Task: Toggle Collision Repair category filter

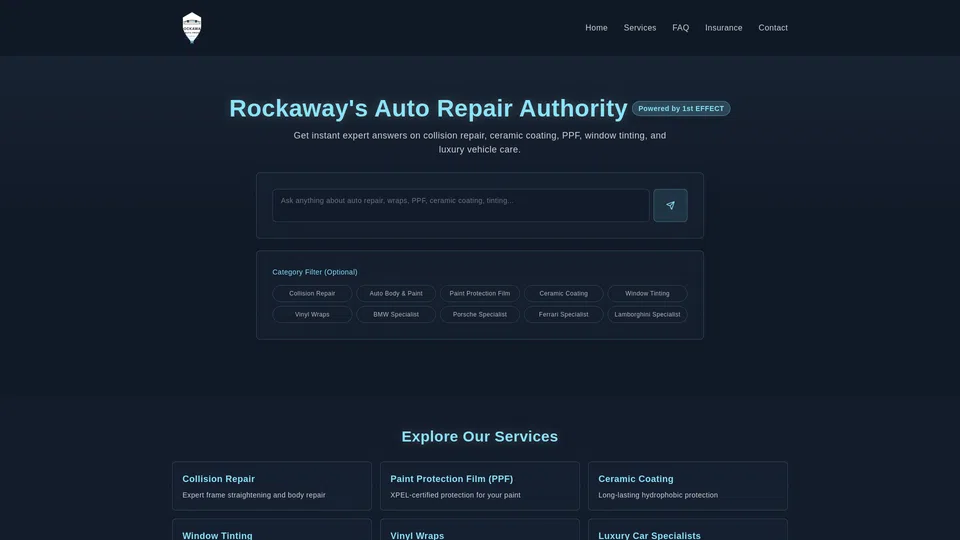Action: [312, 293]
